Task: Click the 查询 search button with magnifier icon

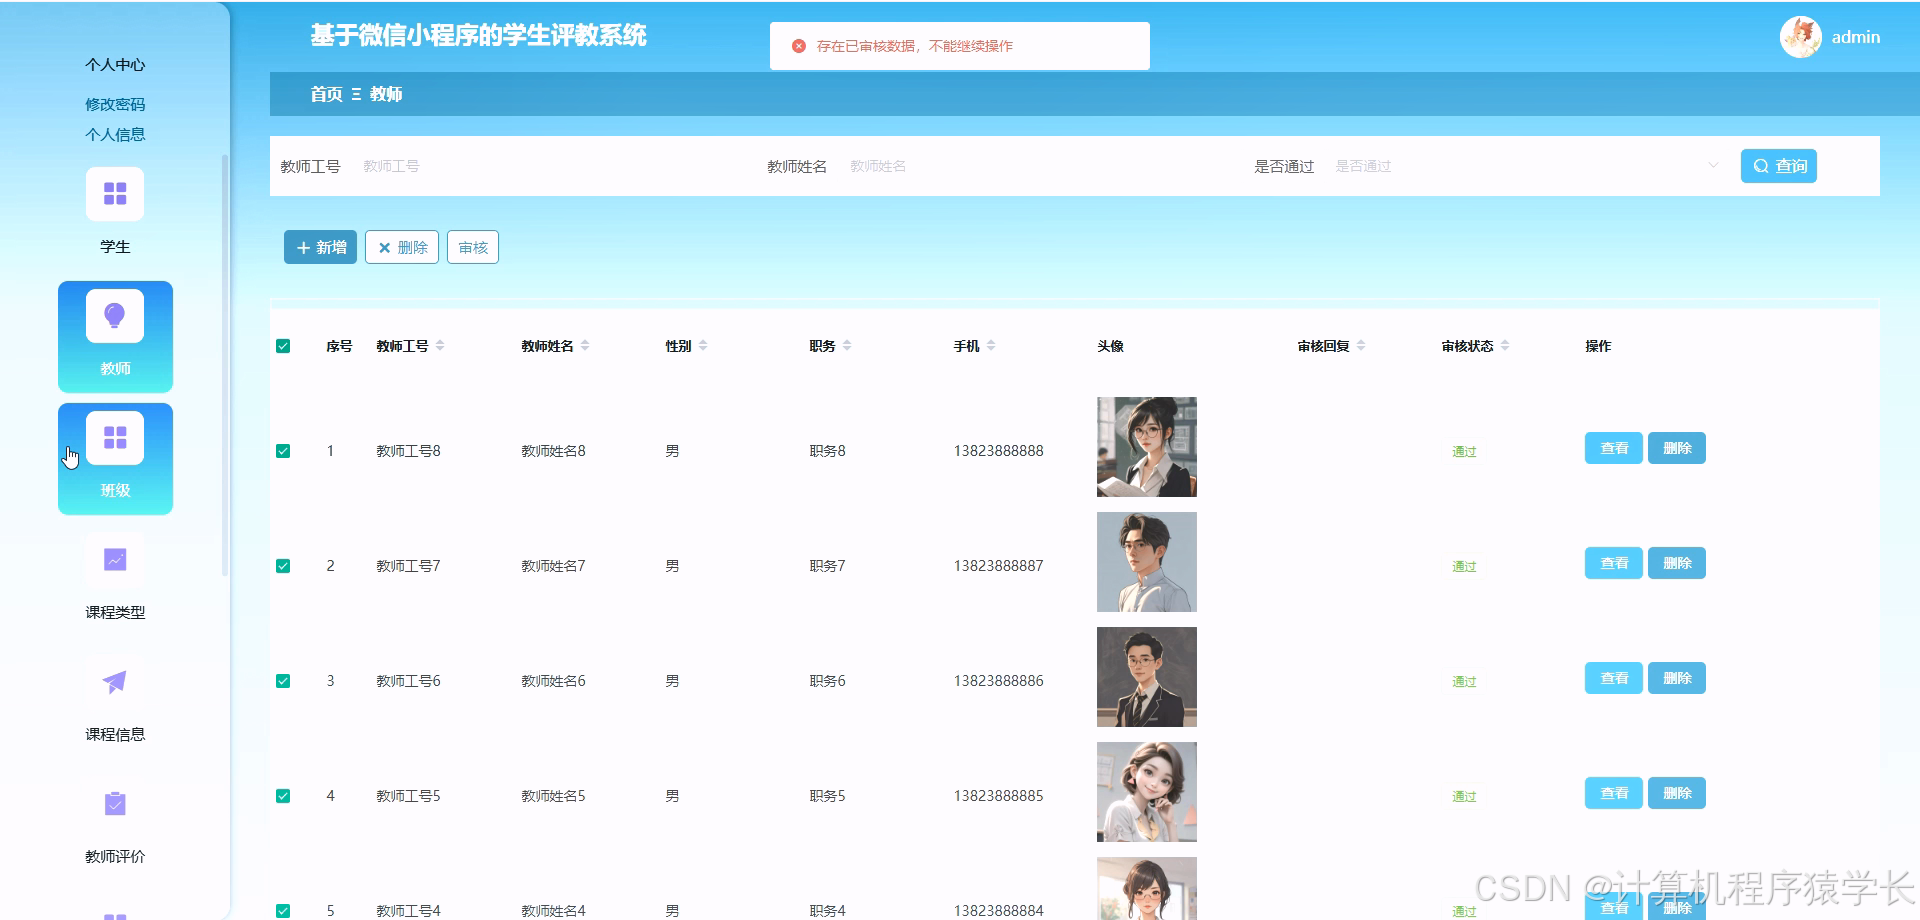Action: coord(1779,166)
